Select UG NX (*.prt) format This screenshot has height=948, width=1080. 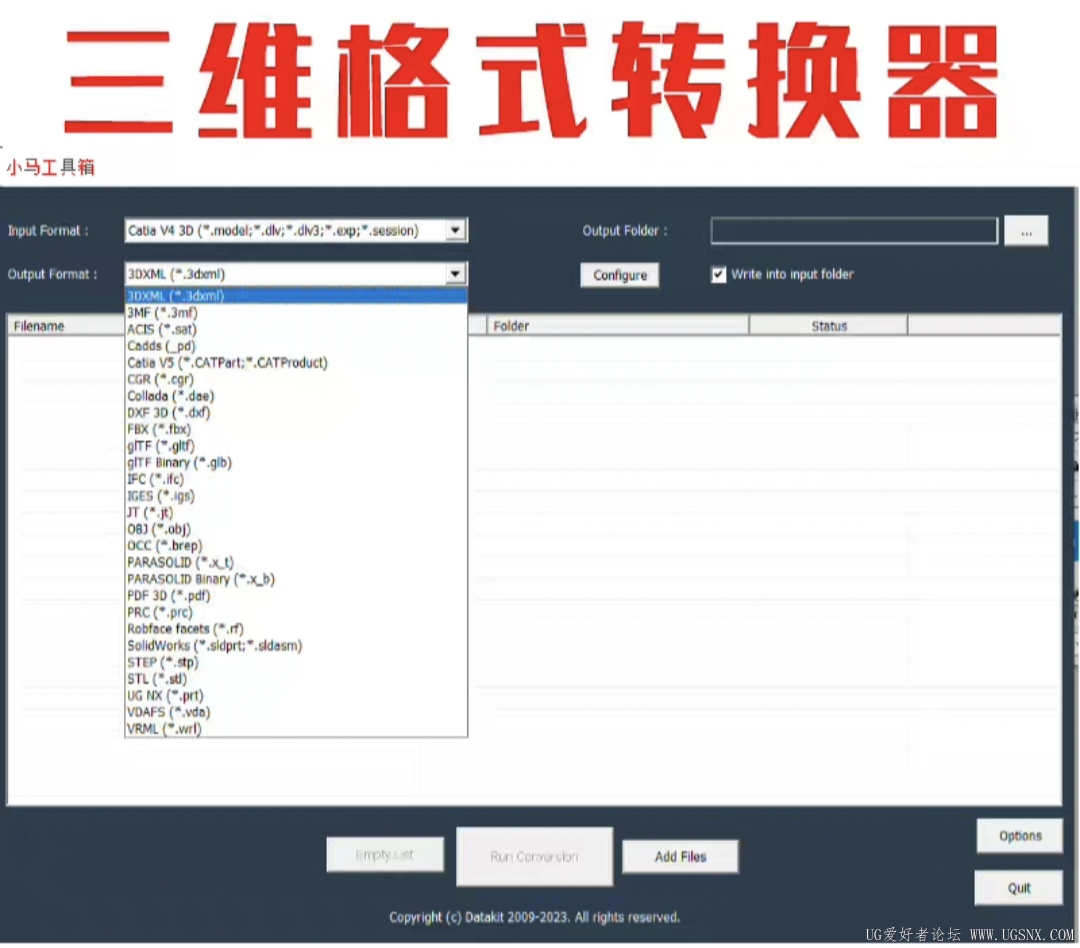click(x=295, y=696)
